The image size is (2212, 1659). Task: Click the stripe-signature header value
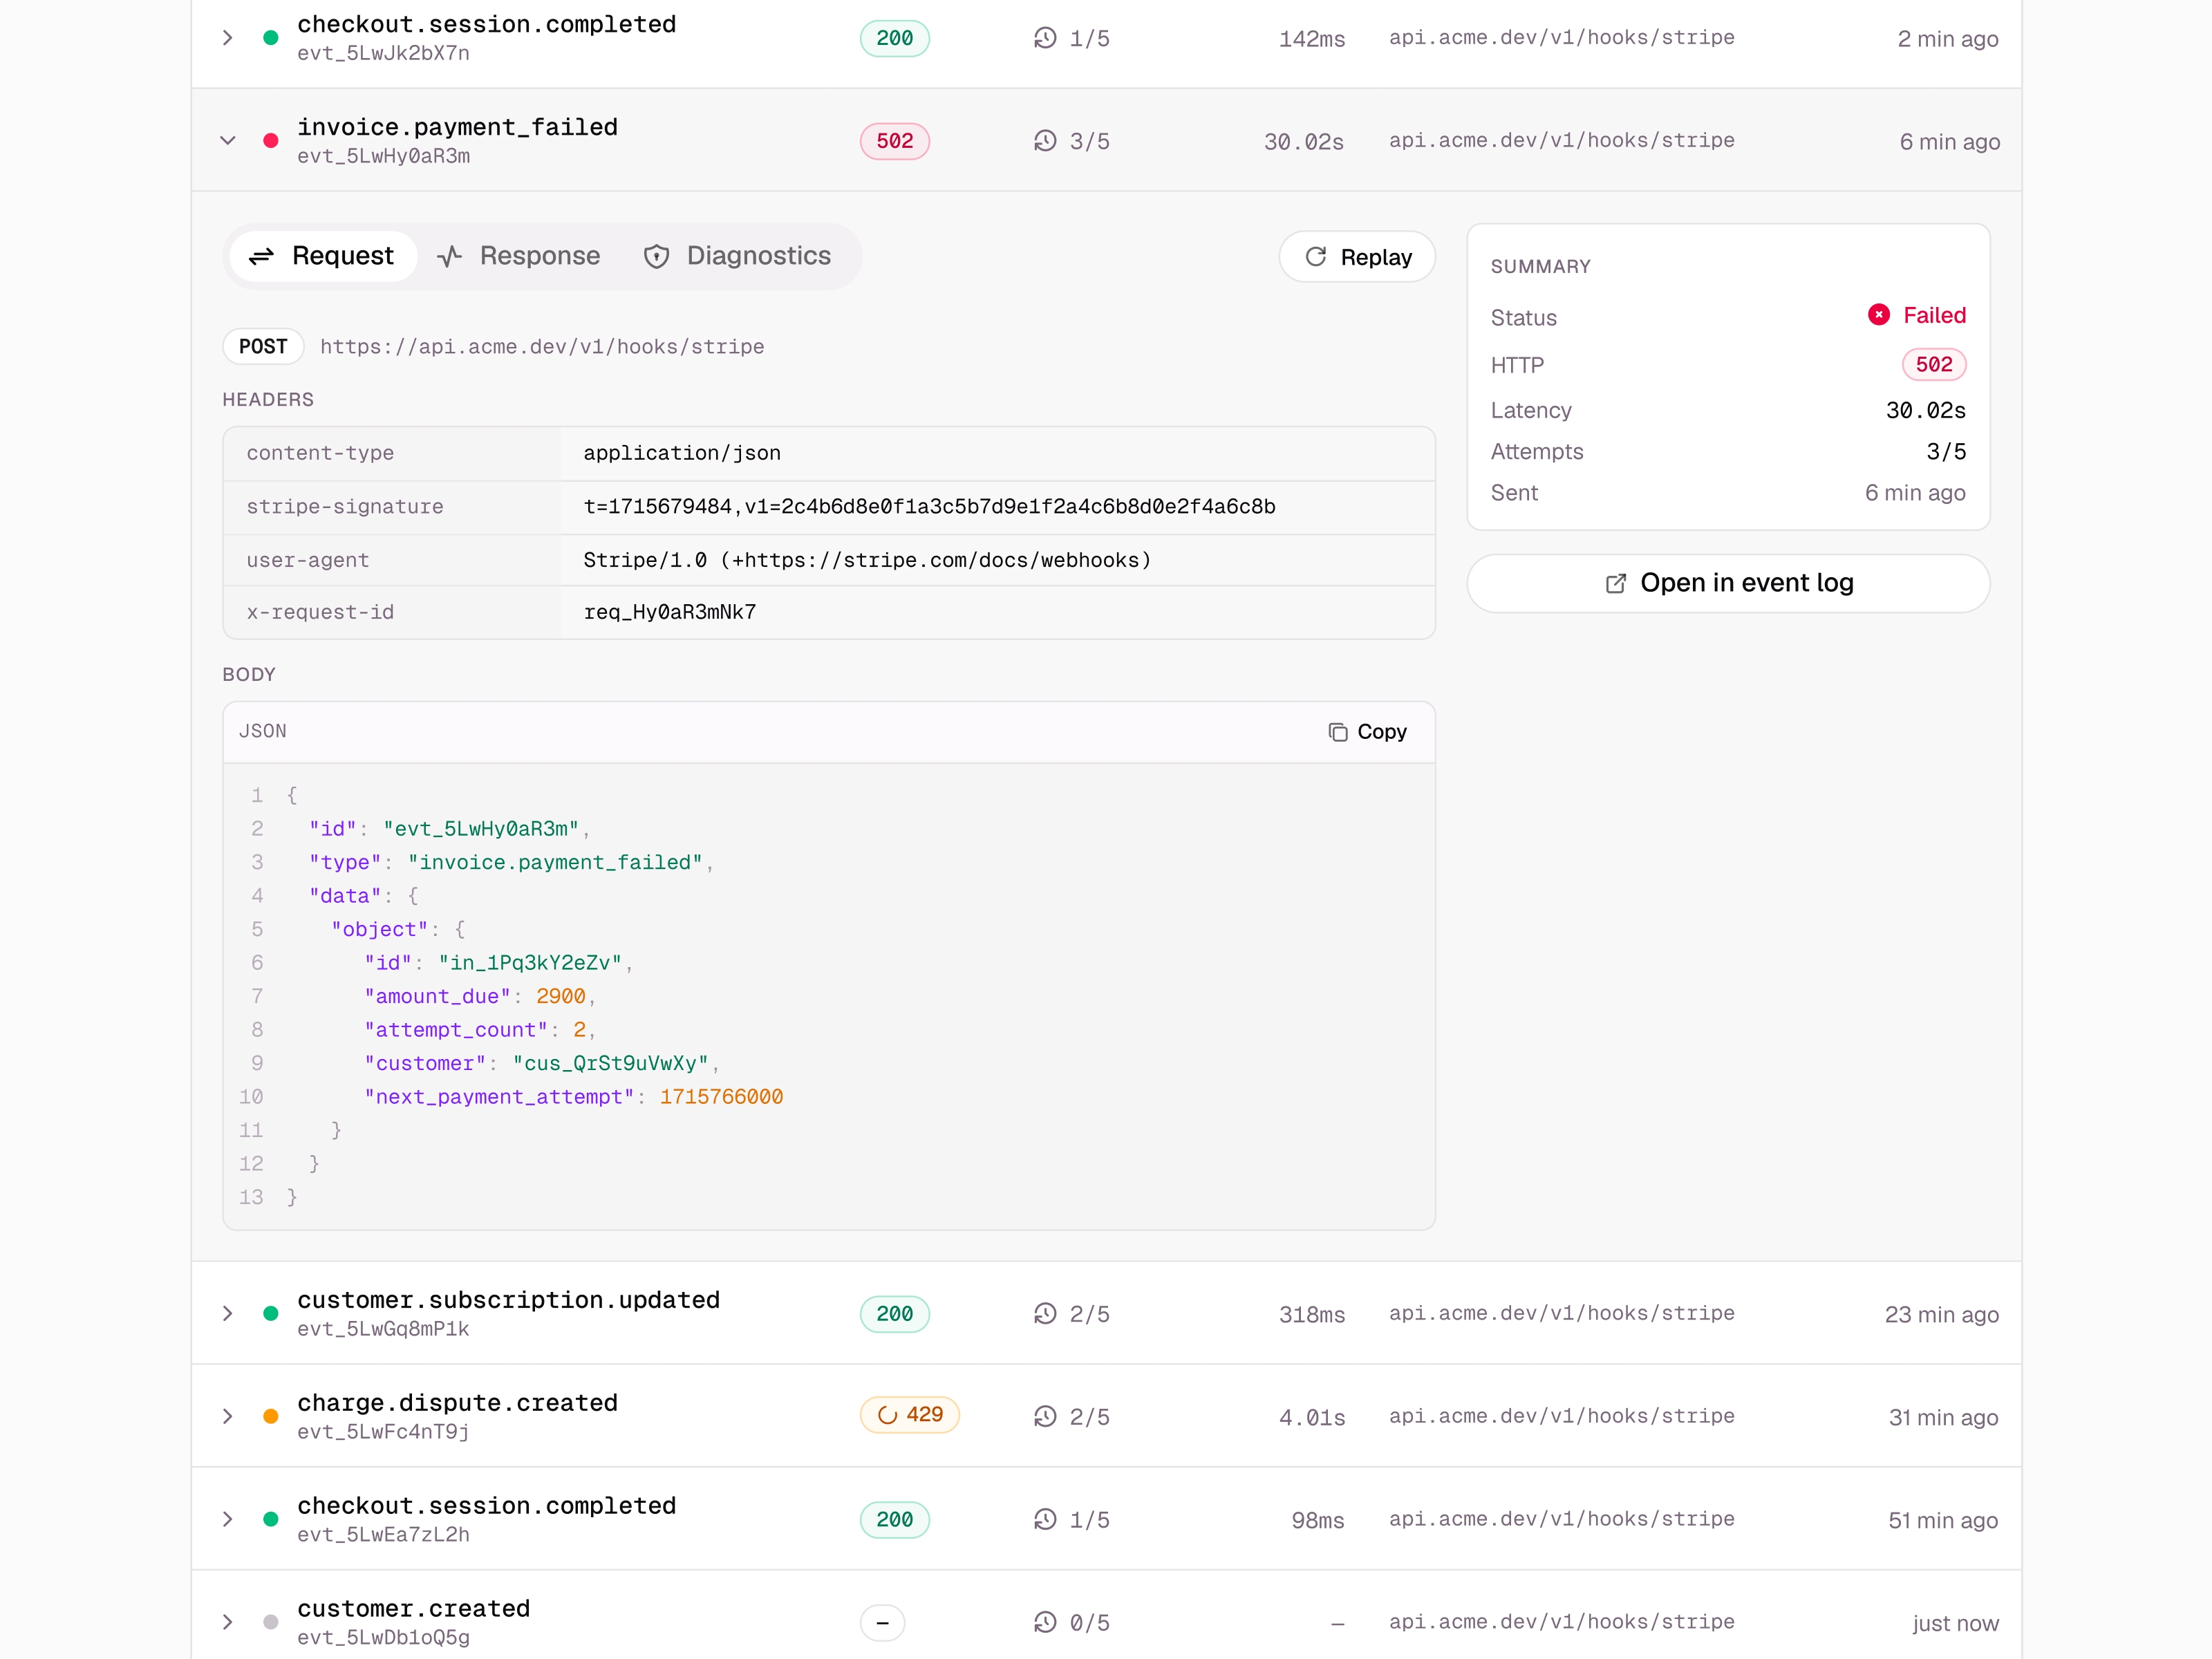coord(929,507)
